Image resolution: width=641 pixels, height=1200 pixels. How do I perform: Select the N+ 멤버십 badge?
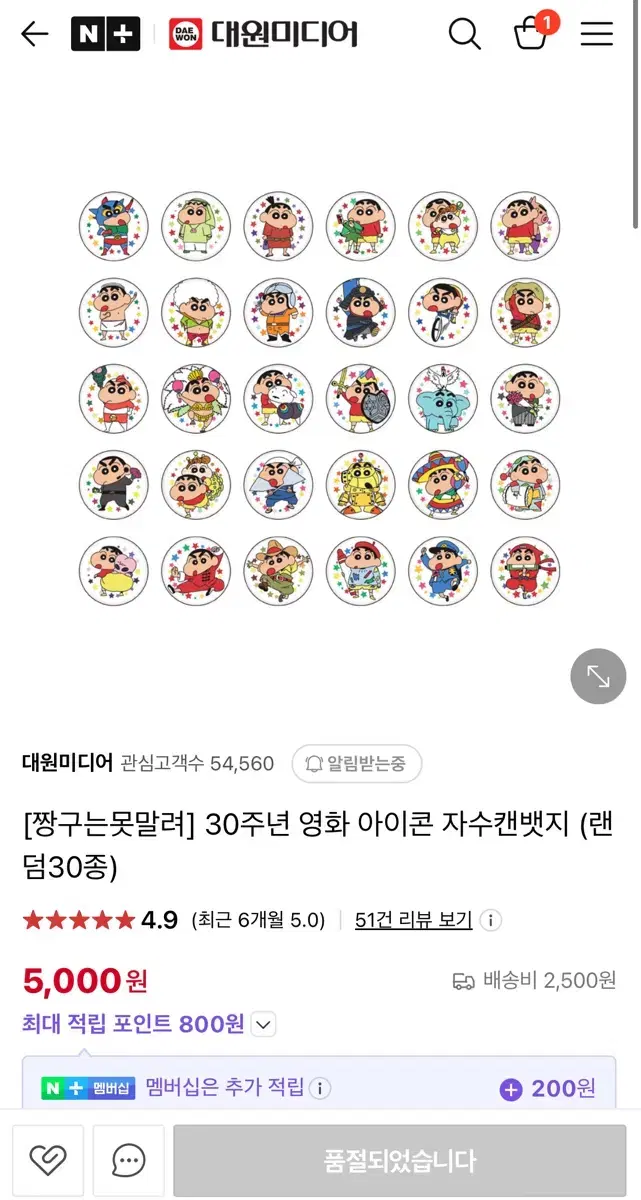point(88,1088)
